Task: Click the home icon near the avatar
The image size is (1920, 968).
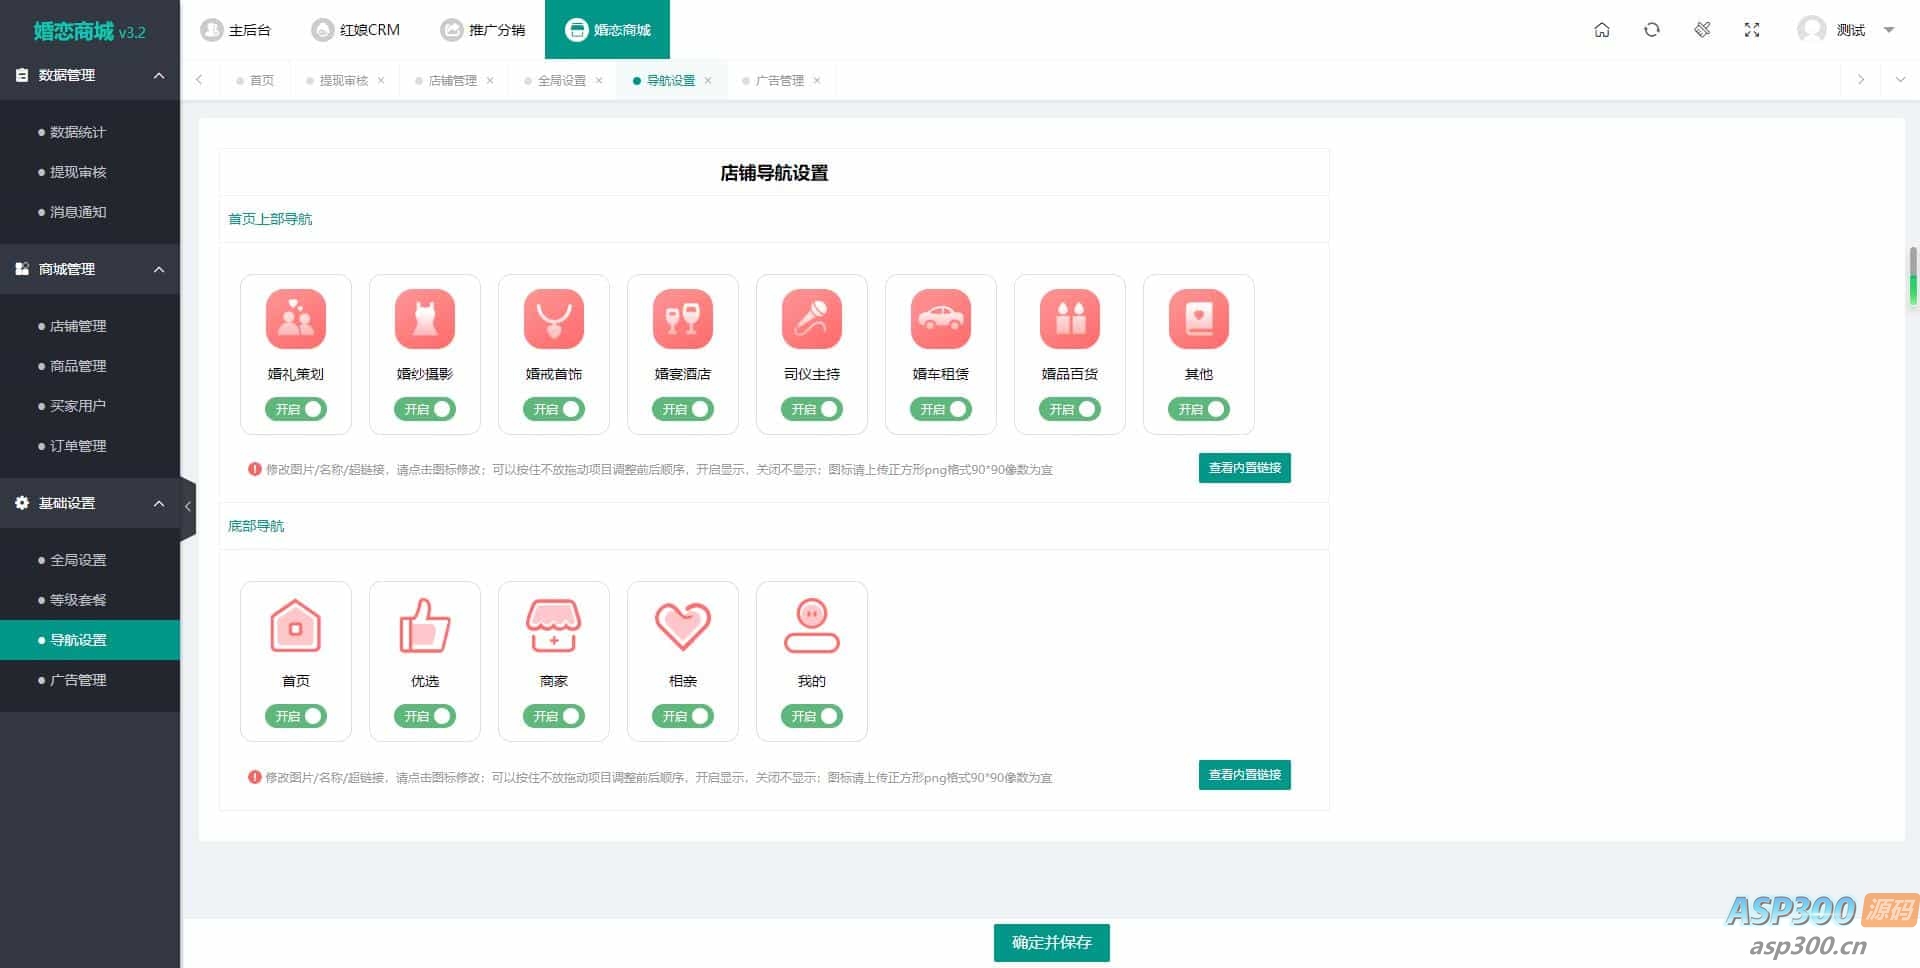Action: 1602,30
